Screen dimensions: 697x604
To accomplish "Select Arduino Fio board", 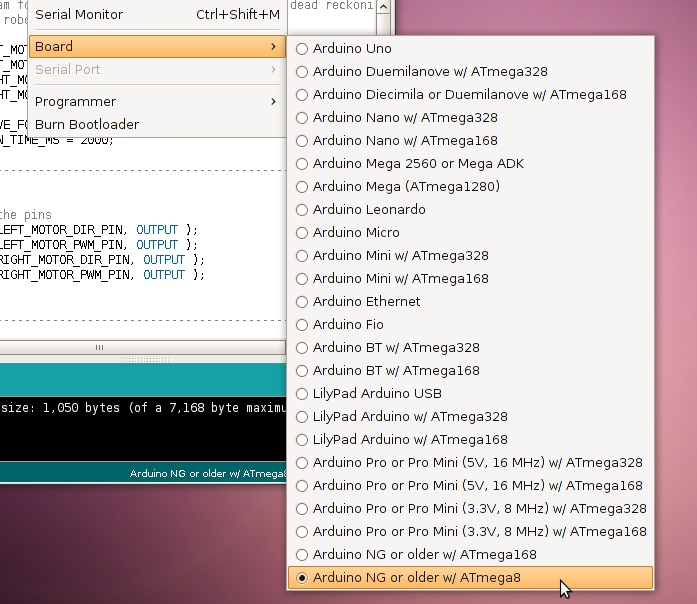I will click(x=470, y=324).
